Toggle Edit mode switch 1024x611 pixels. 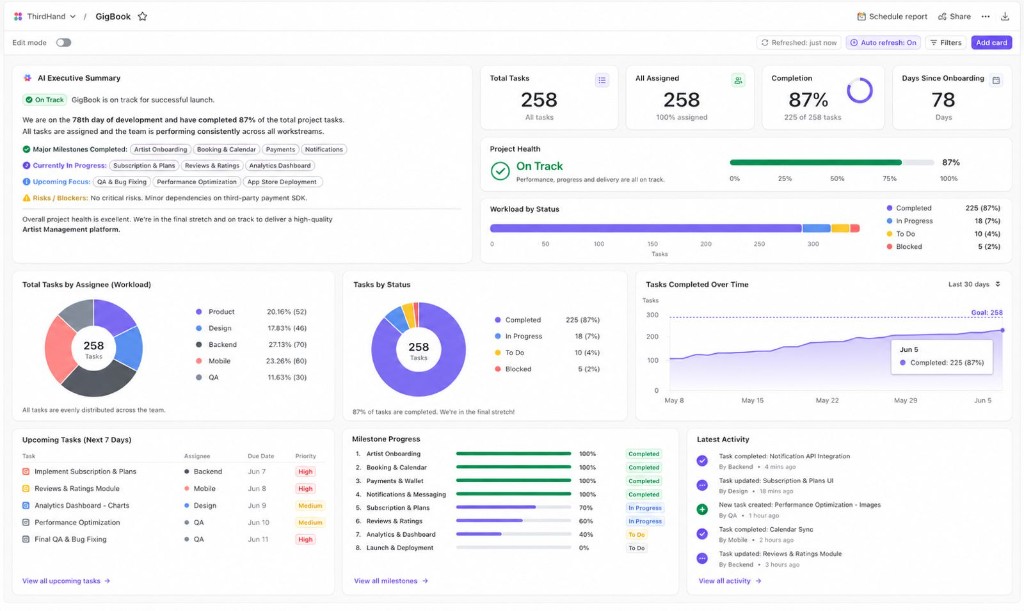coord(63,42)
